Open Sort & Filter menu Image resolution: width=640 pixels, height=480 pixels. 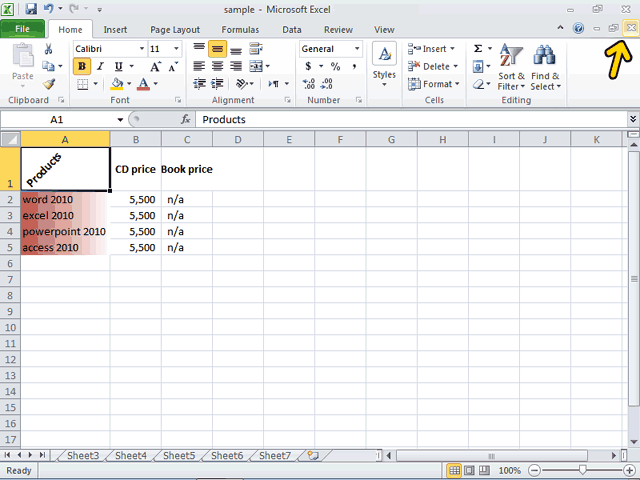click(511, 66)
